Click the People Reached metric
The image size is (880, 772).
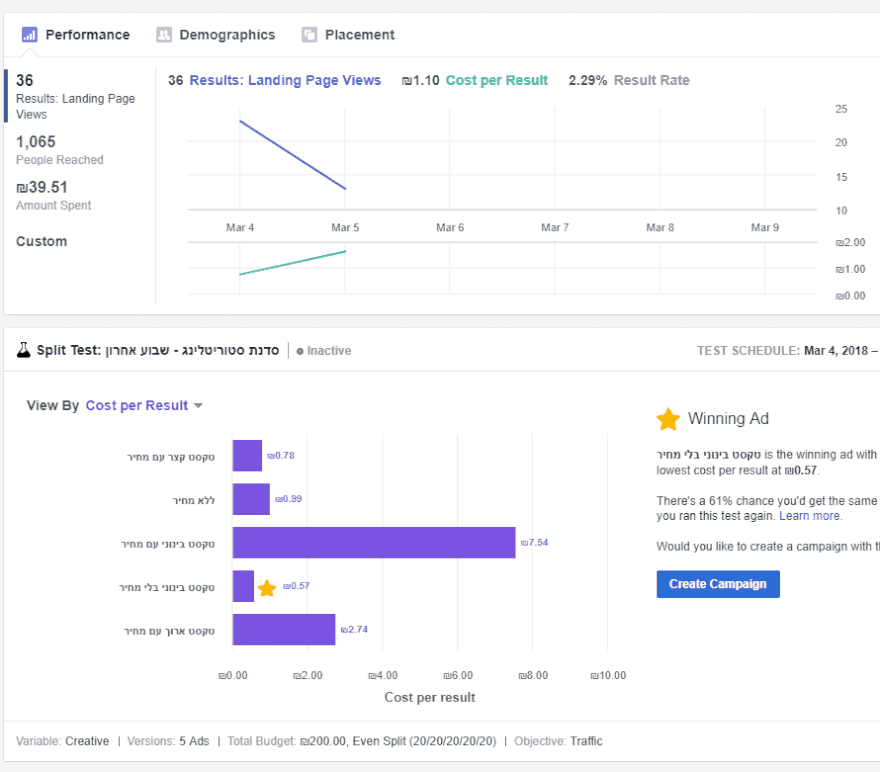(60, 150)
